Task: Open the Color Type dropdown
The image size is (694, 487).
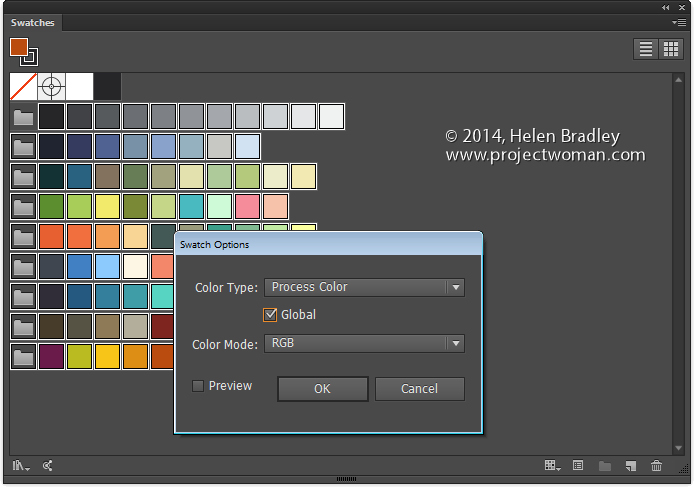Action: click(x=364, y=287)
